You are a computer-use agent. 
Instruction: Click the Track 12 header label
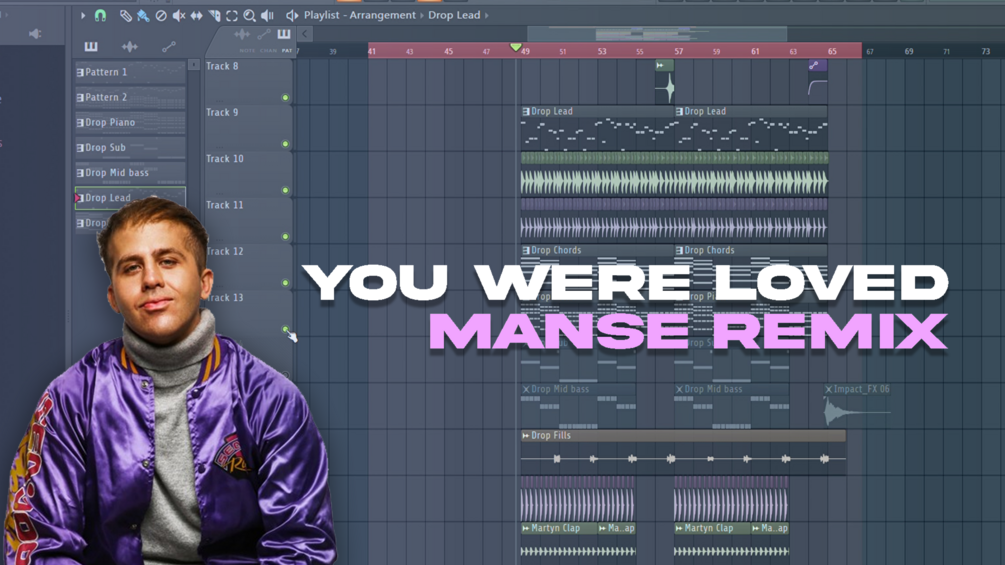[224, 251]
